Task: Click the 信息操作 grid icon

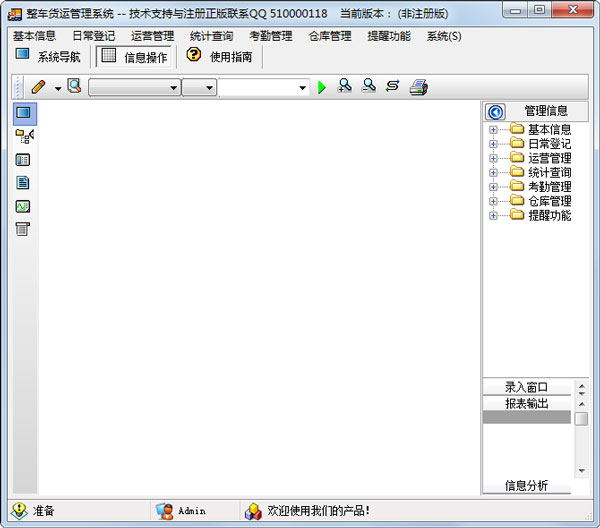Action: pyautogui.click(x=109, y=55)
